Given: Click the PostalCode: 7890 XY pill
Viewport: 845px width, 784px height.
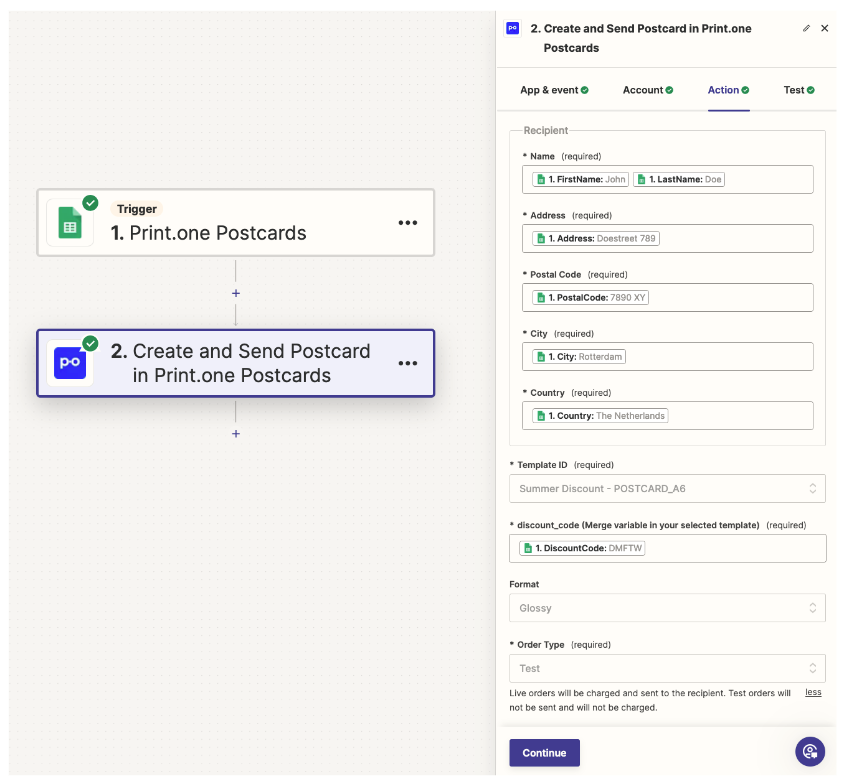Looking at the screenshot, I should pos(591,297).
